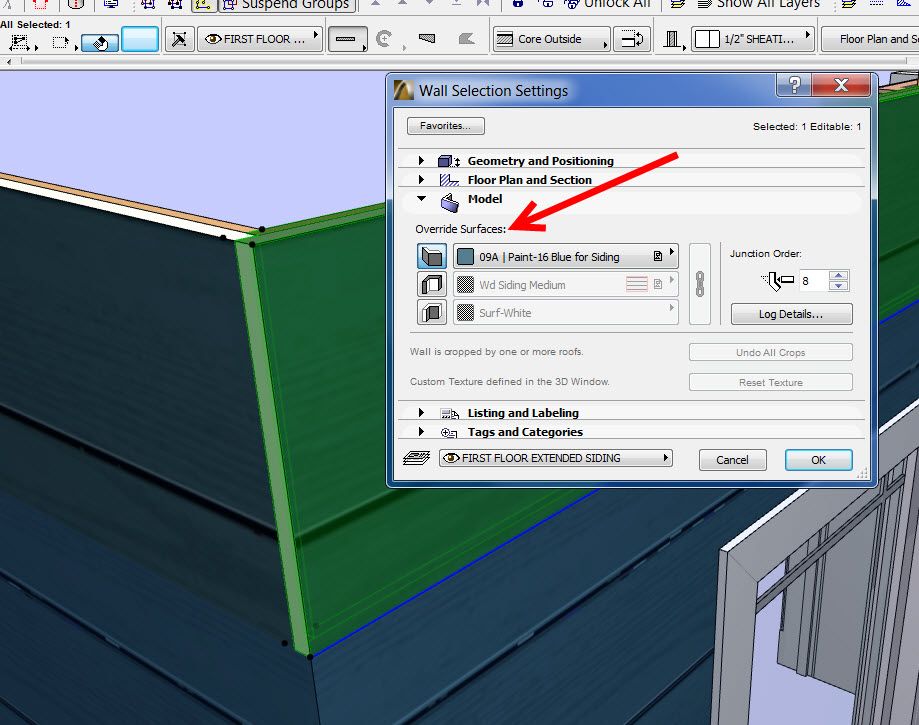919x725 pixels.
Task: Select the marquee selection method icon
Action: tap(20, 42)
